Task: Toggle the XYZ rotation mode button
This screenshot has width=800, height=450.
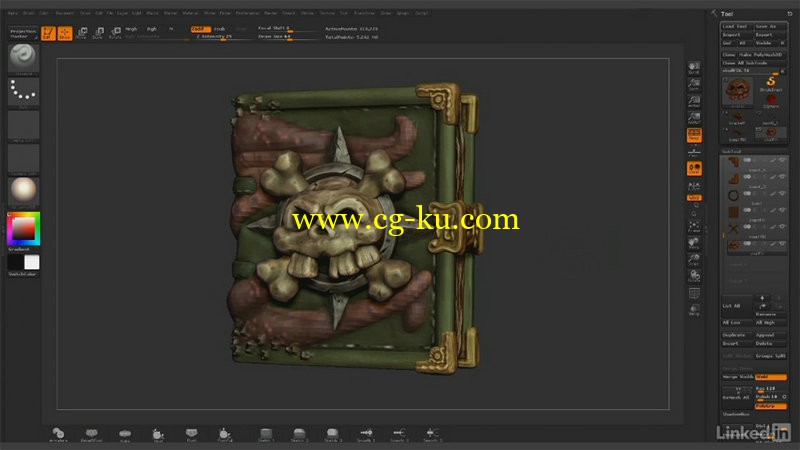Action: pos(694,197)
